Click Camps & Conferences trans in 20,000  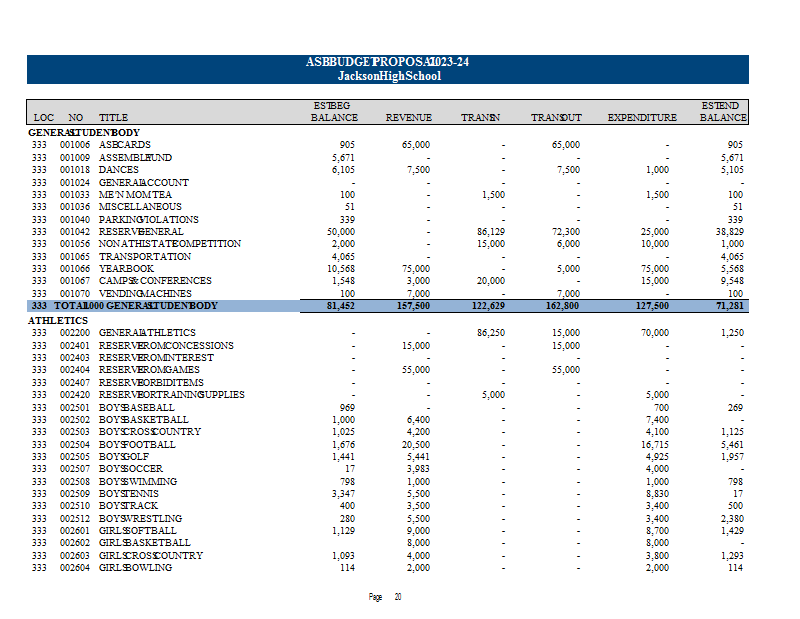coord(491,281)
